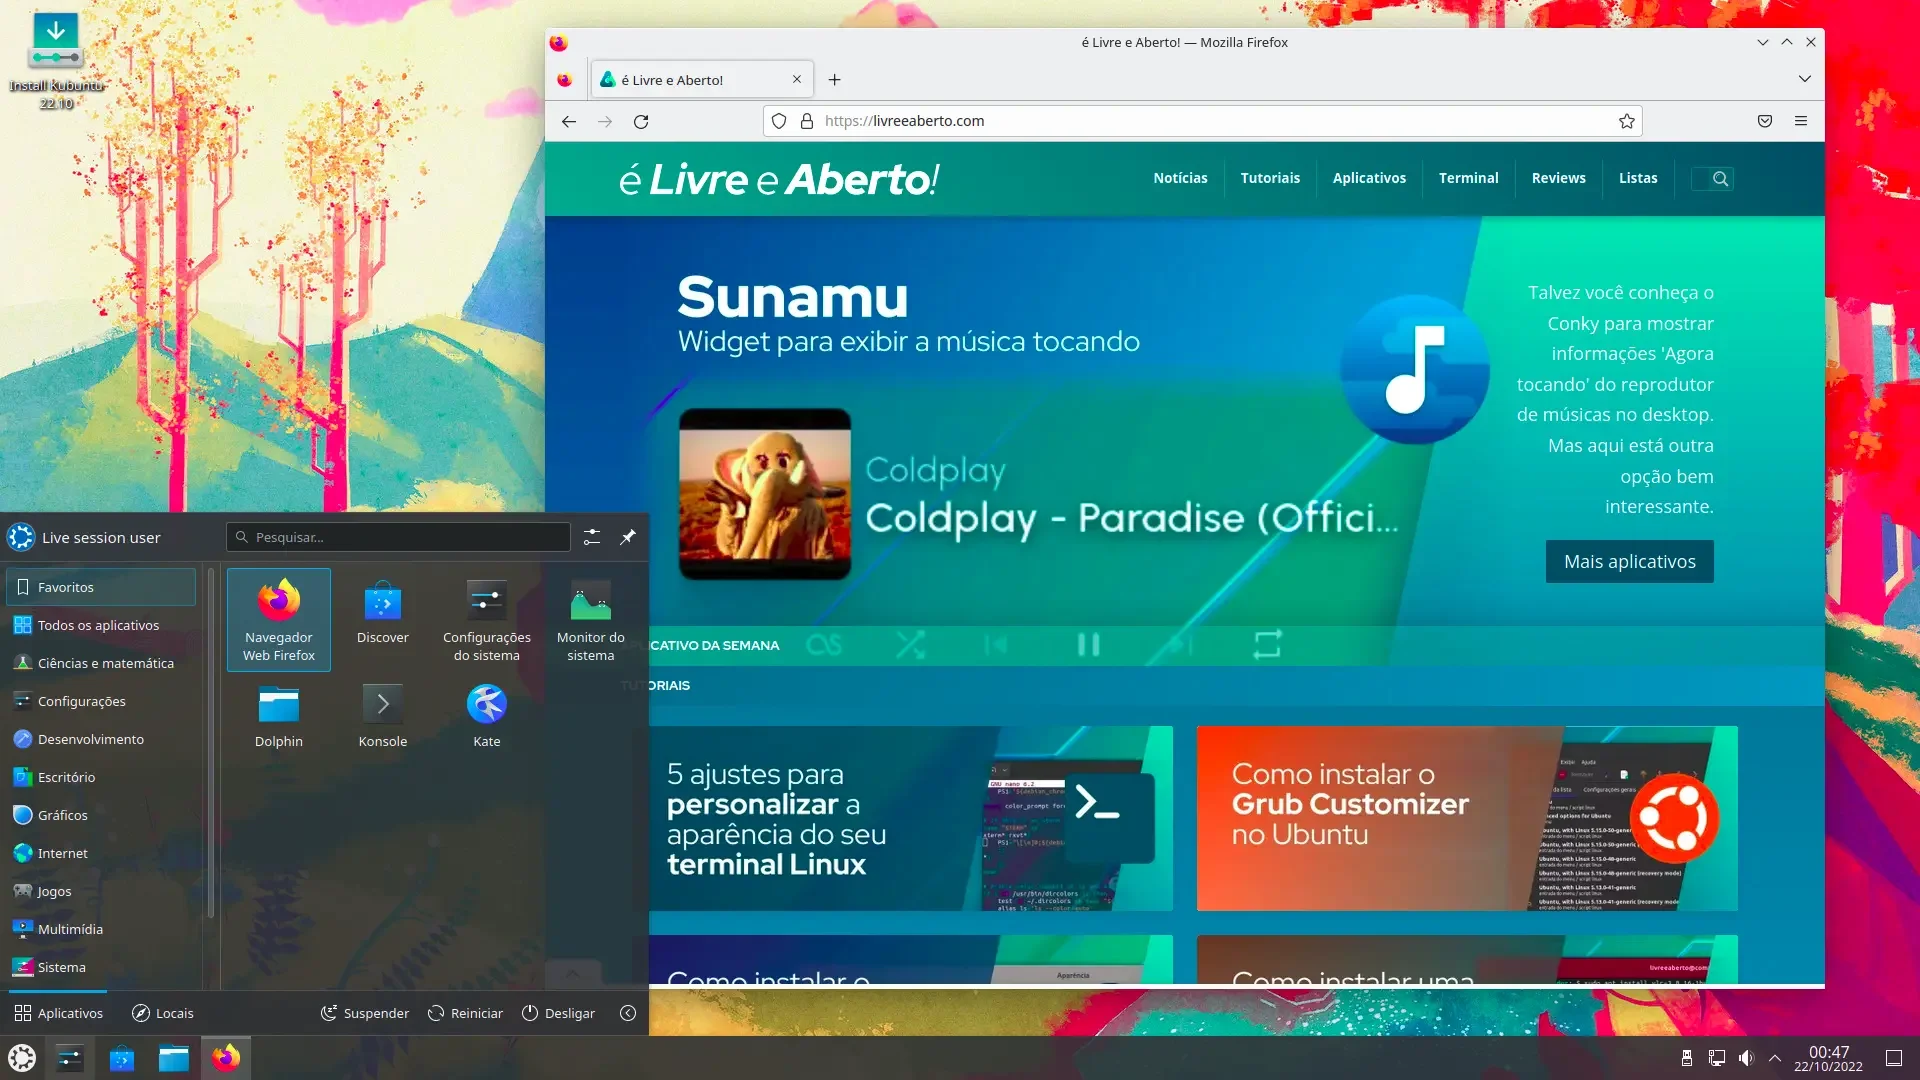Screen dimensions: 1920x1080
Task: Click the Reiniciar button
Action: [x=465, y=1013]
